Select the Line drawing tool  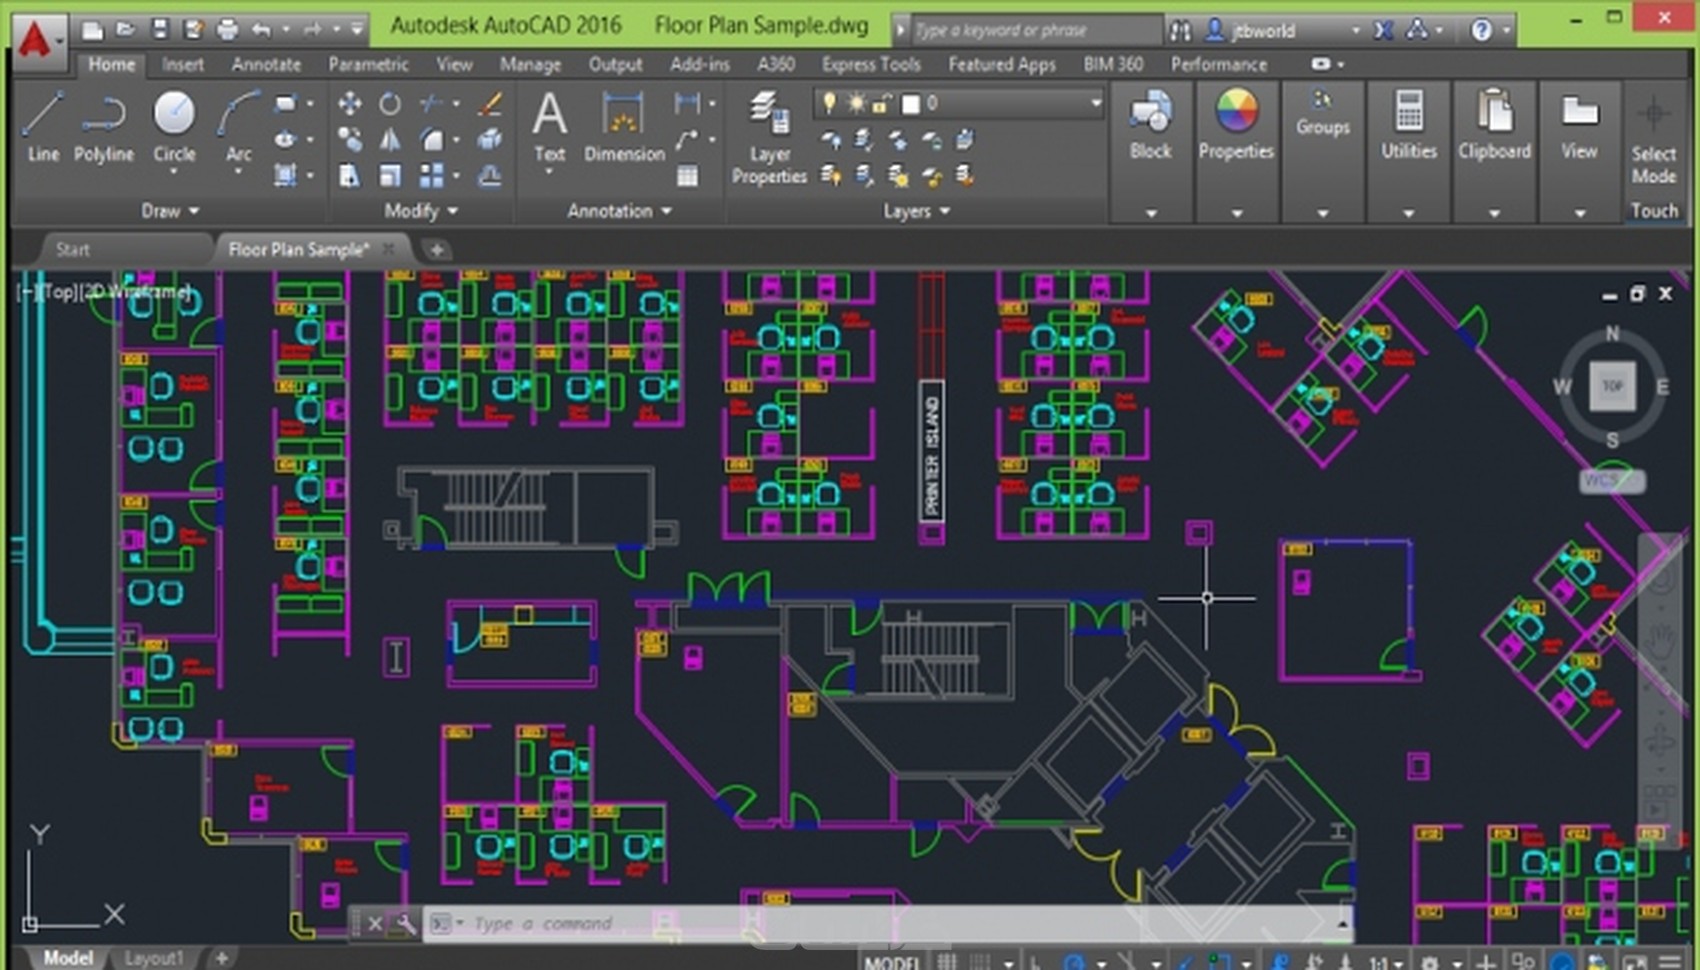(43, 127)
